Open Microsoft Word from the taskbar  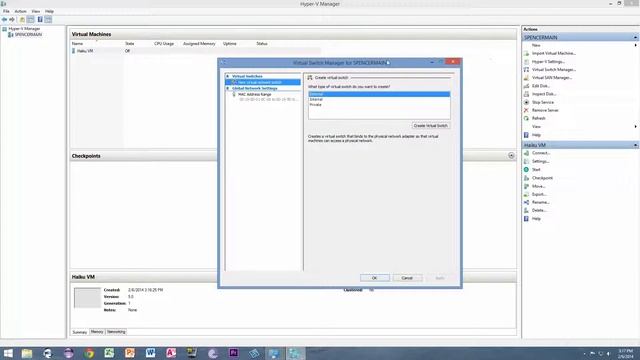tap(150, 353)
